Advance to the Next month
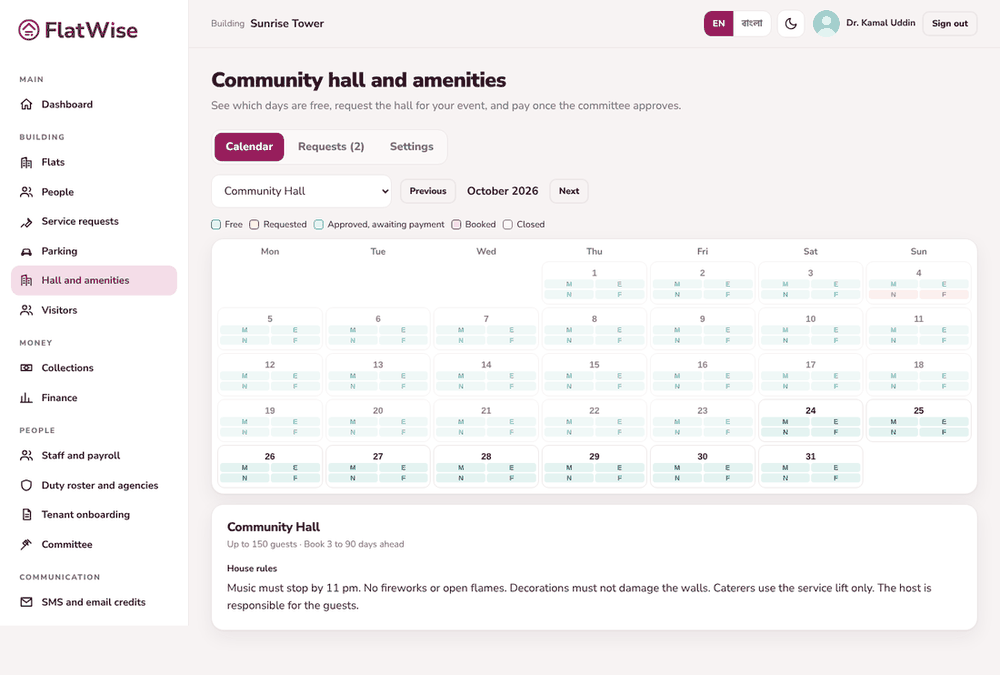The width and height of the screenshot is (1000, 675). coord(569,191)
